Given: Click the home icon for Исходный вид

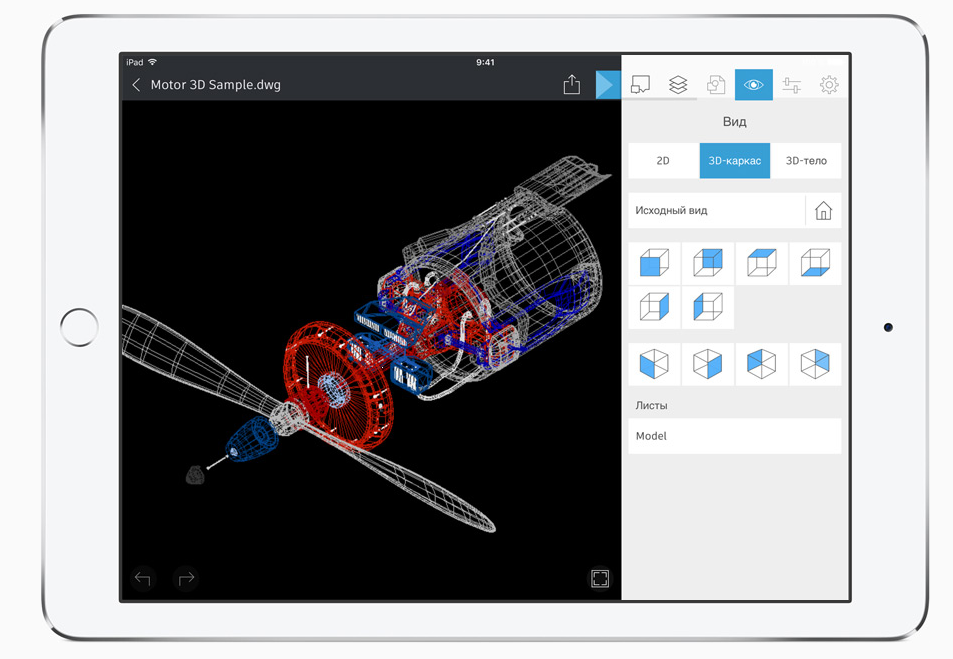Looking at the screenshot, I should 824,210.
